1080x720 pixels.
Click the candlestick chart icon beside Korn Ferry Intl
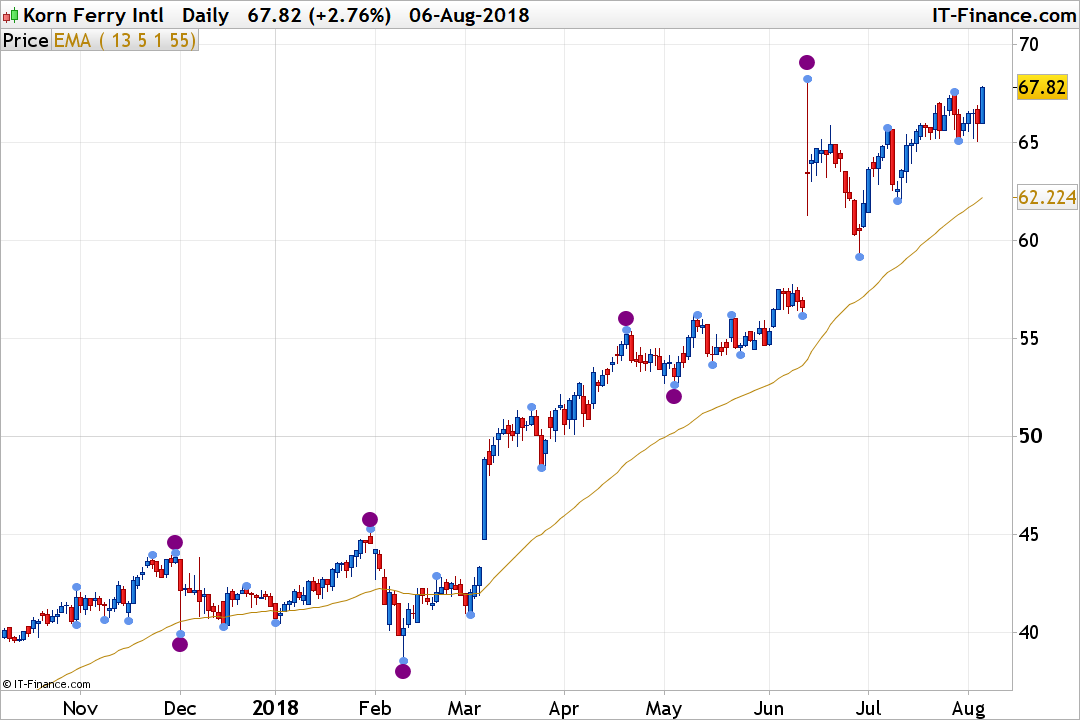coord(11,15)
